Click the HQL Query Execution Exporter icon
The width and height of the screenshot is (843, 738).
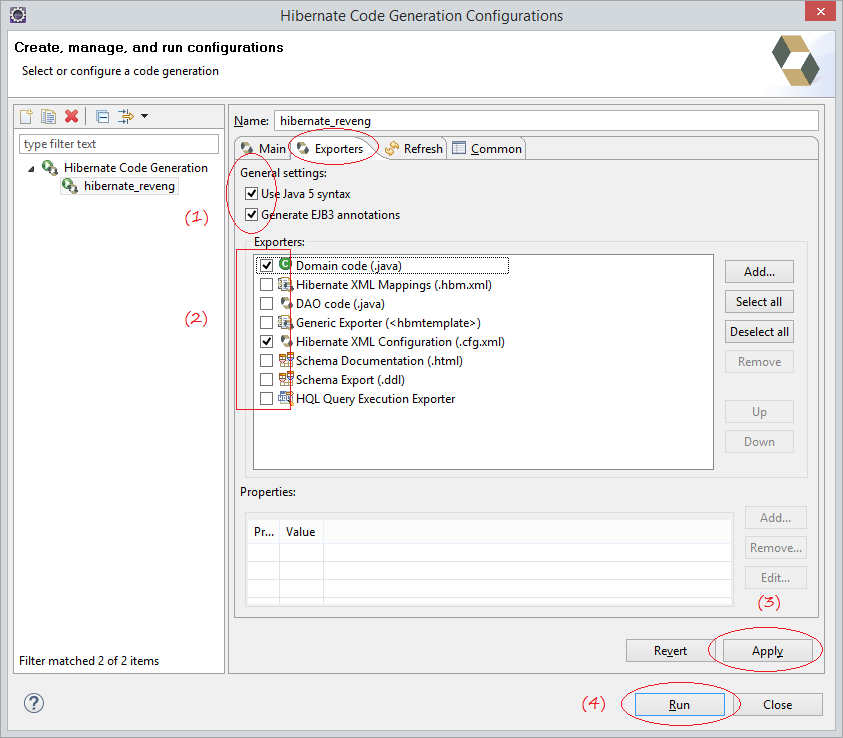pyautogui.click(x=285, y=398)
